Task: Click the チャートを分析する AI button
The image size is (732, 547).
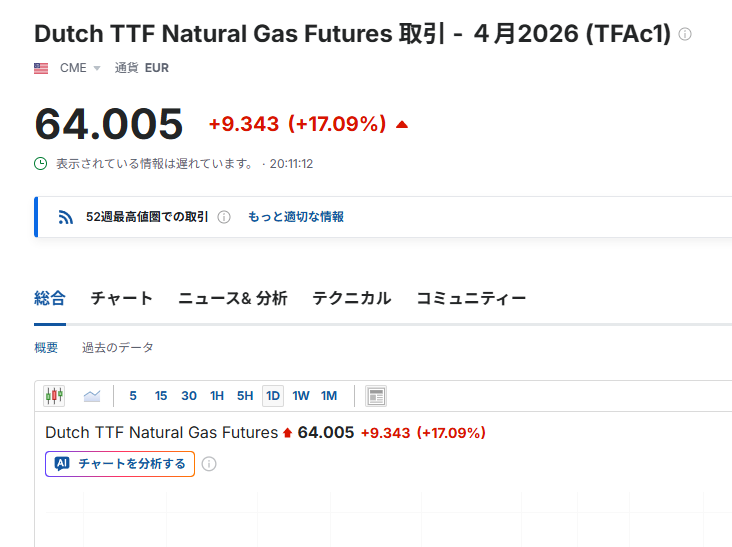Action: point(120,464)
